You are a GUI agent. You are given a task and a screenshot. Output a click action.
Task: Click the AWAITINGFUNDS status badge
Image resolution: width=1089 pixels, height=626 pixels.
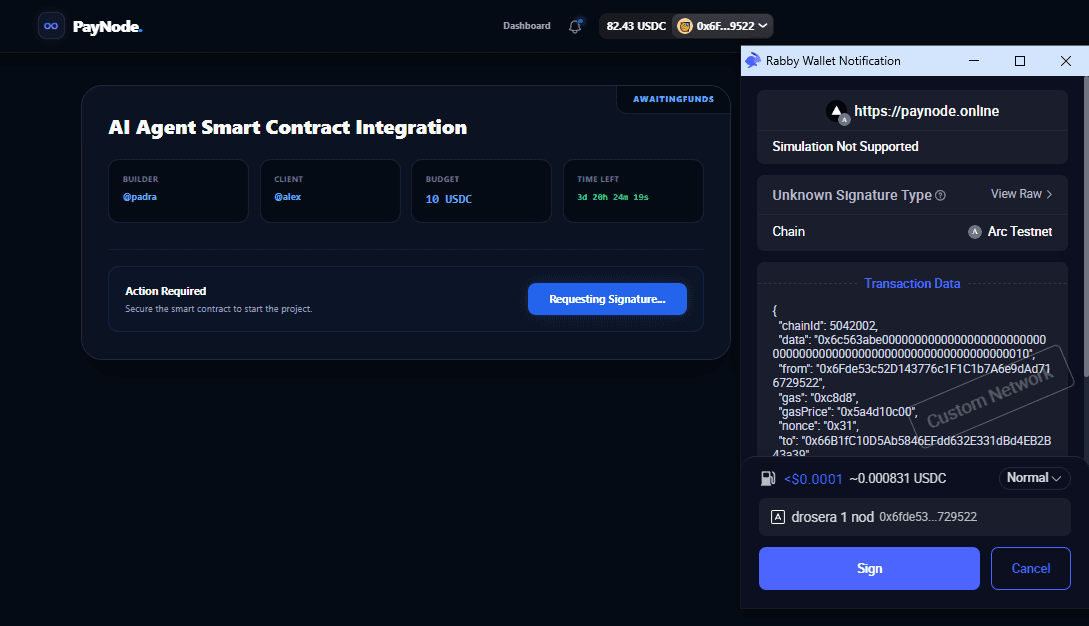point(673,99)
